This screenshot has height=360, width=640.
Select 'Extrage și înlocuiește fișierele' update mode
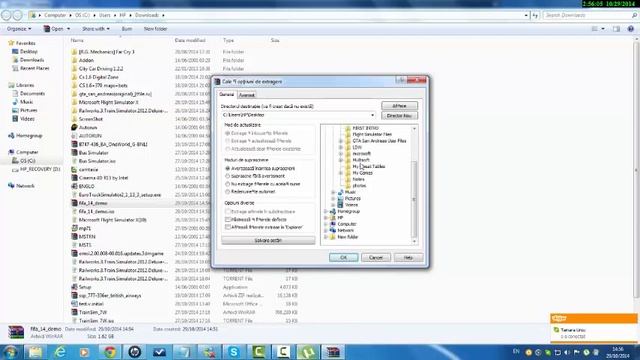tap(228, 133)
